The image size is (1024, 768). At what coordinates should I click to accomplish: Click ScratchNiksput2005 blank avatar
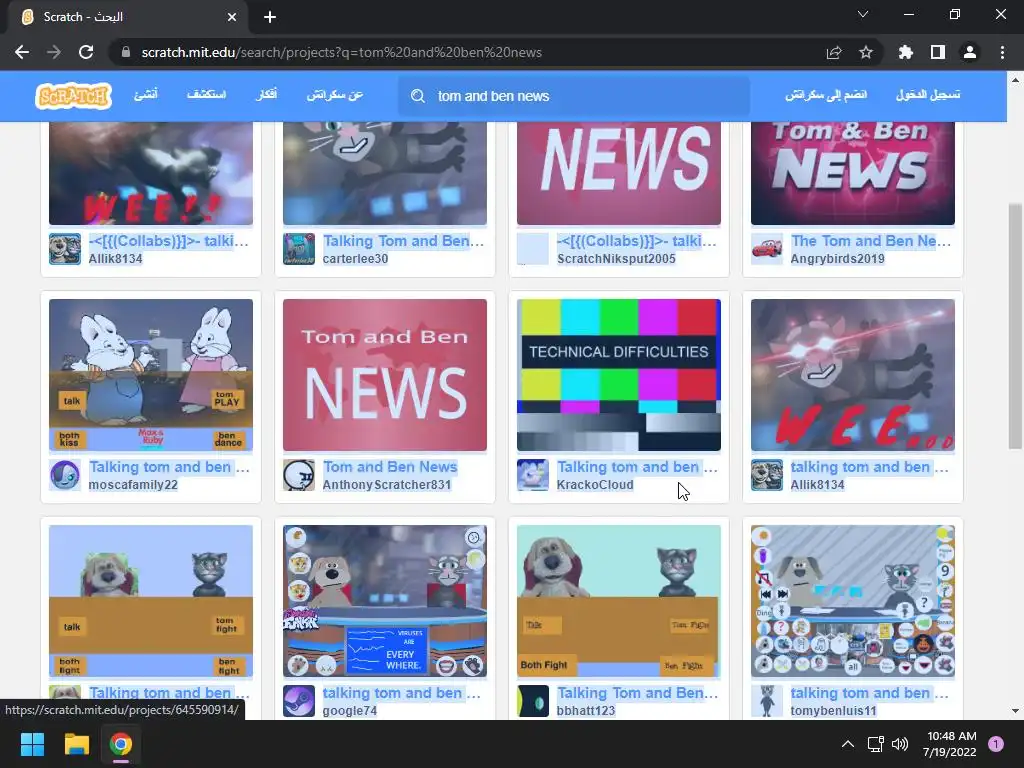click(x=533, y=249)
